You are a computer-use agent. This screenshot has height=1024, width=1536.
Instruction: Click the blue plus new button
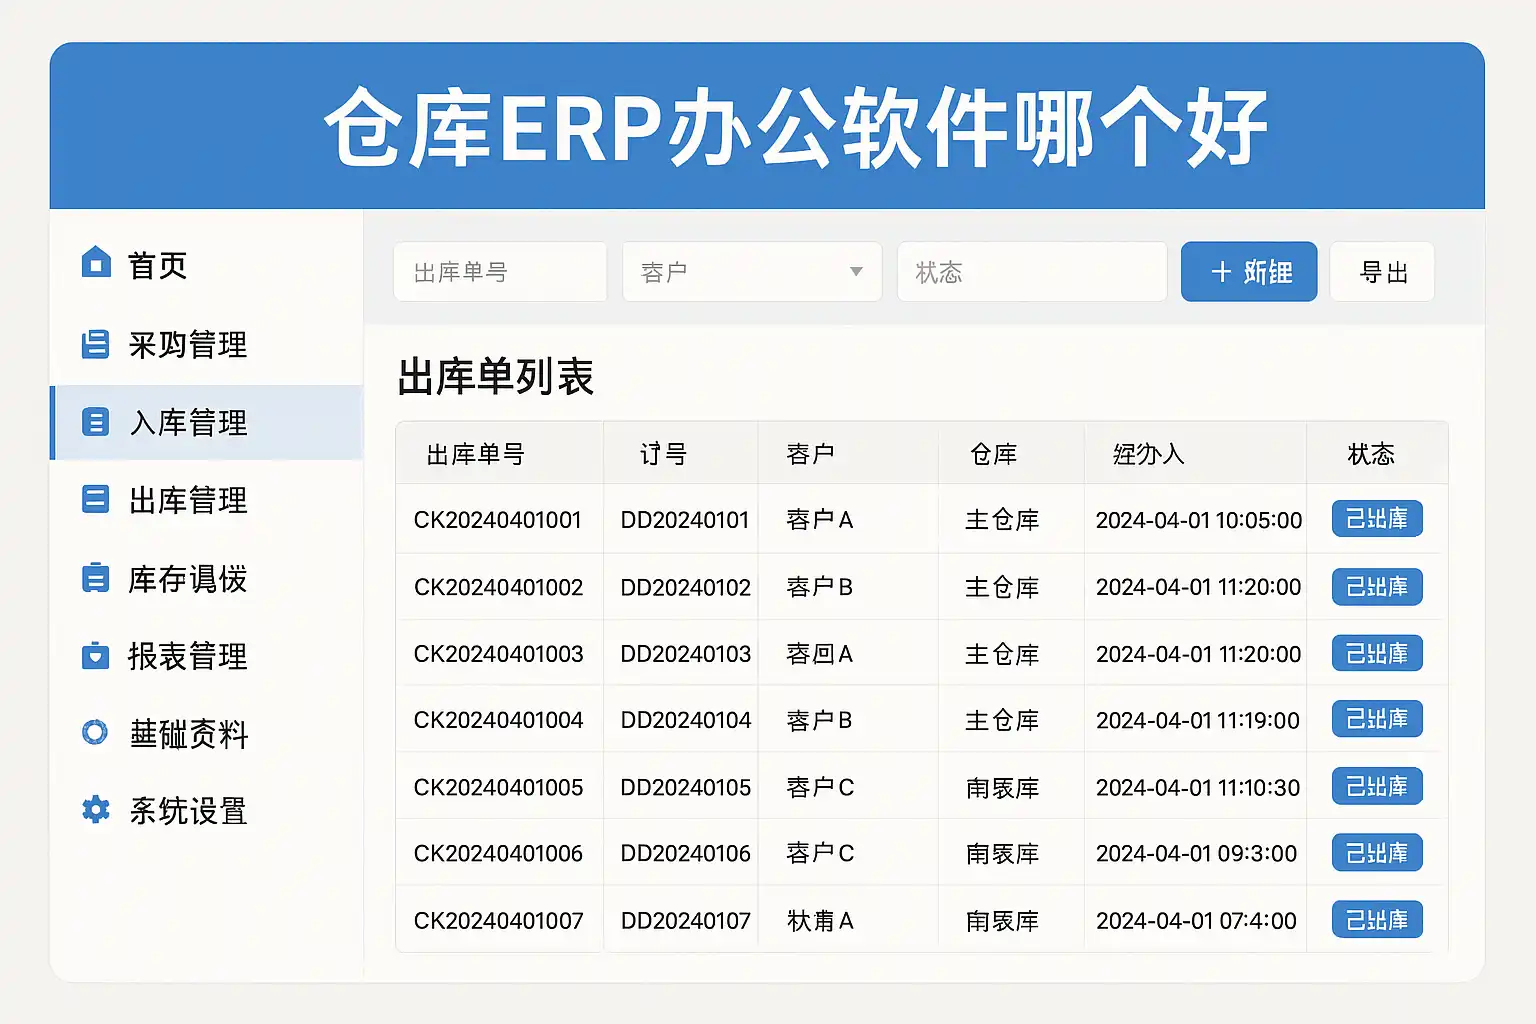[x=1249, y=272]
